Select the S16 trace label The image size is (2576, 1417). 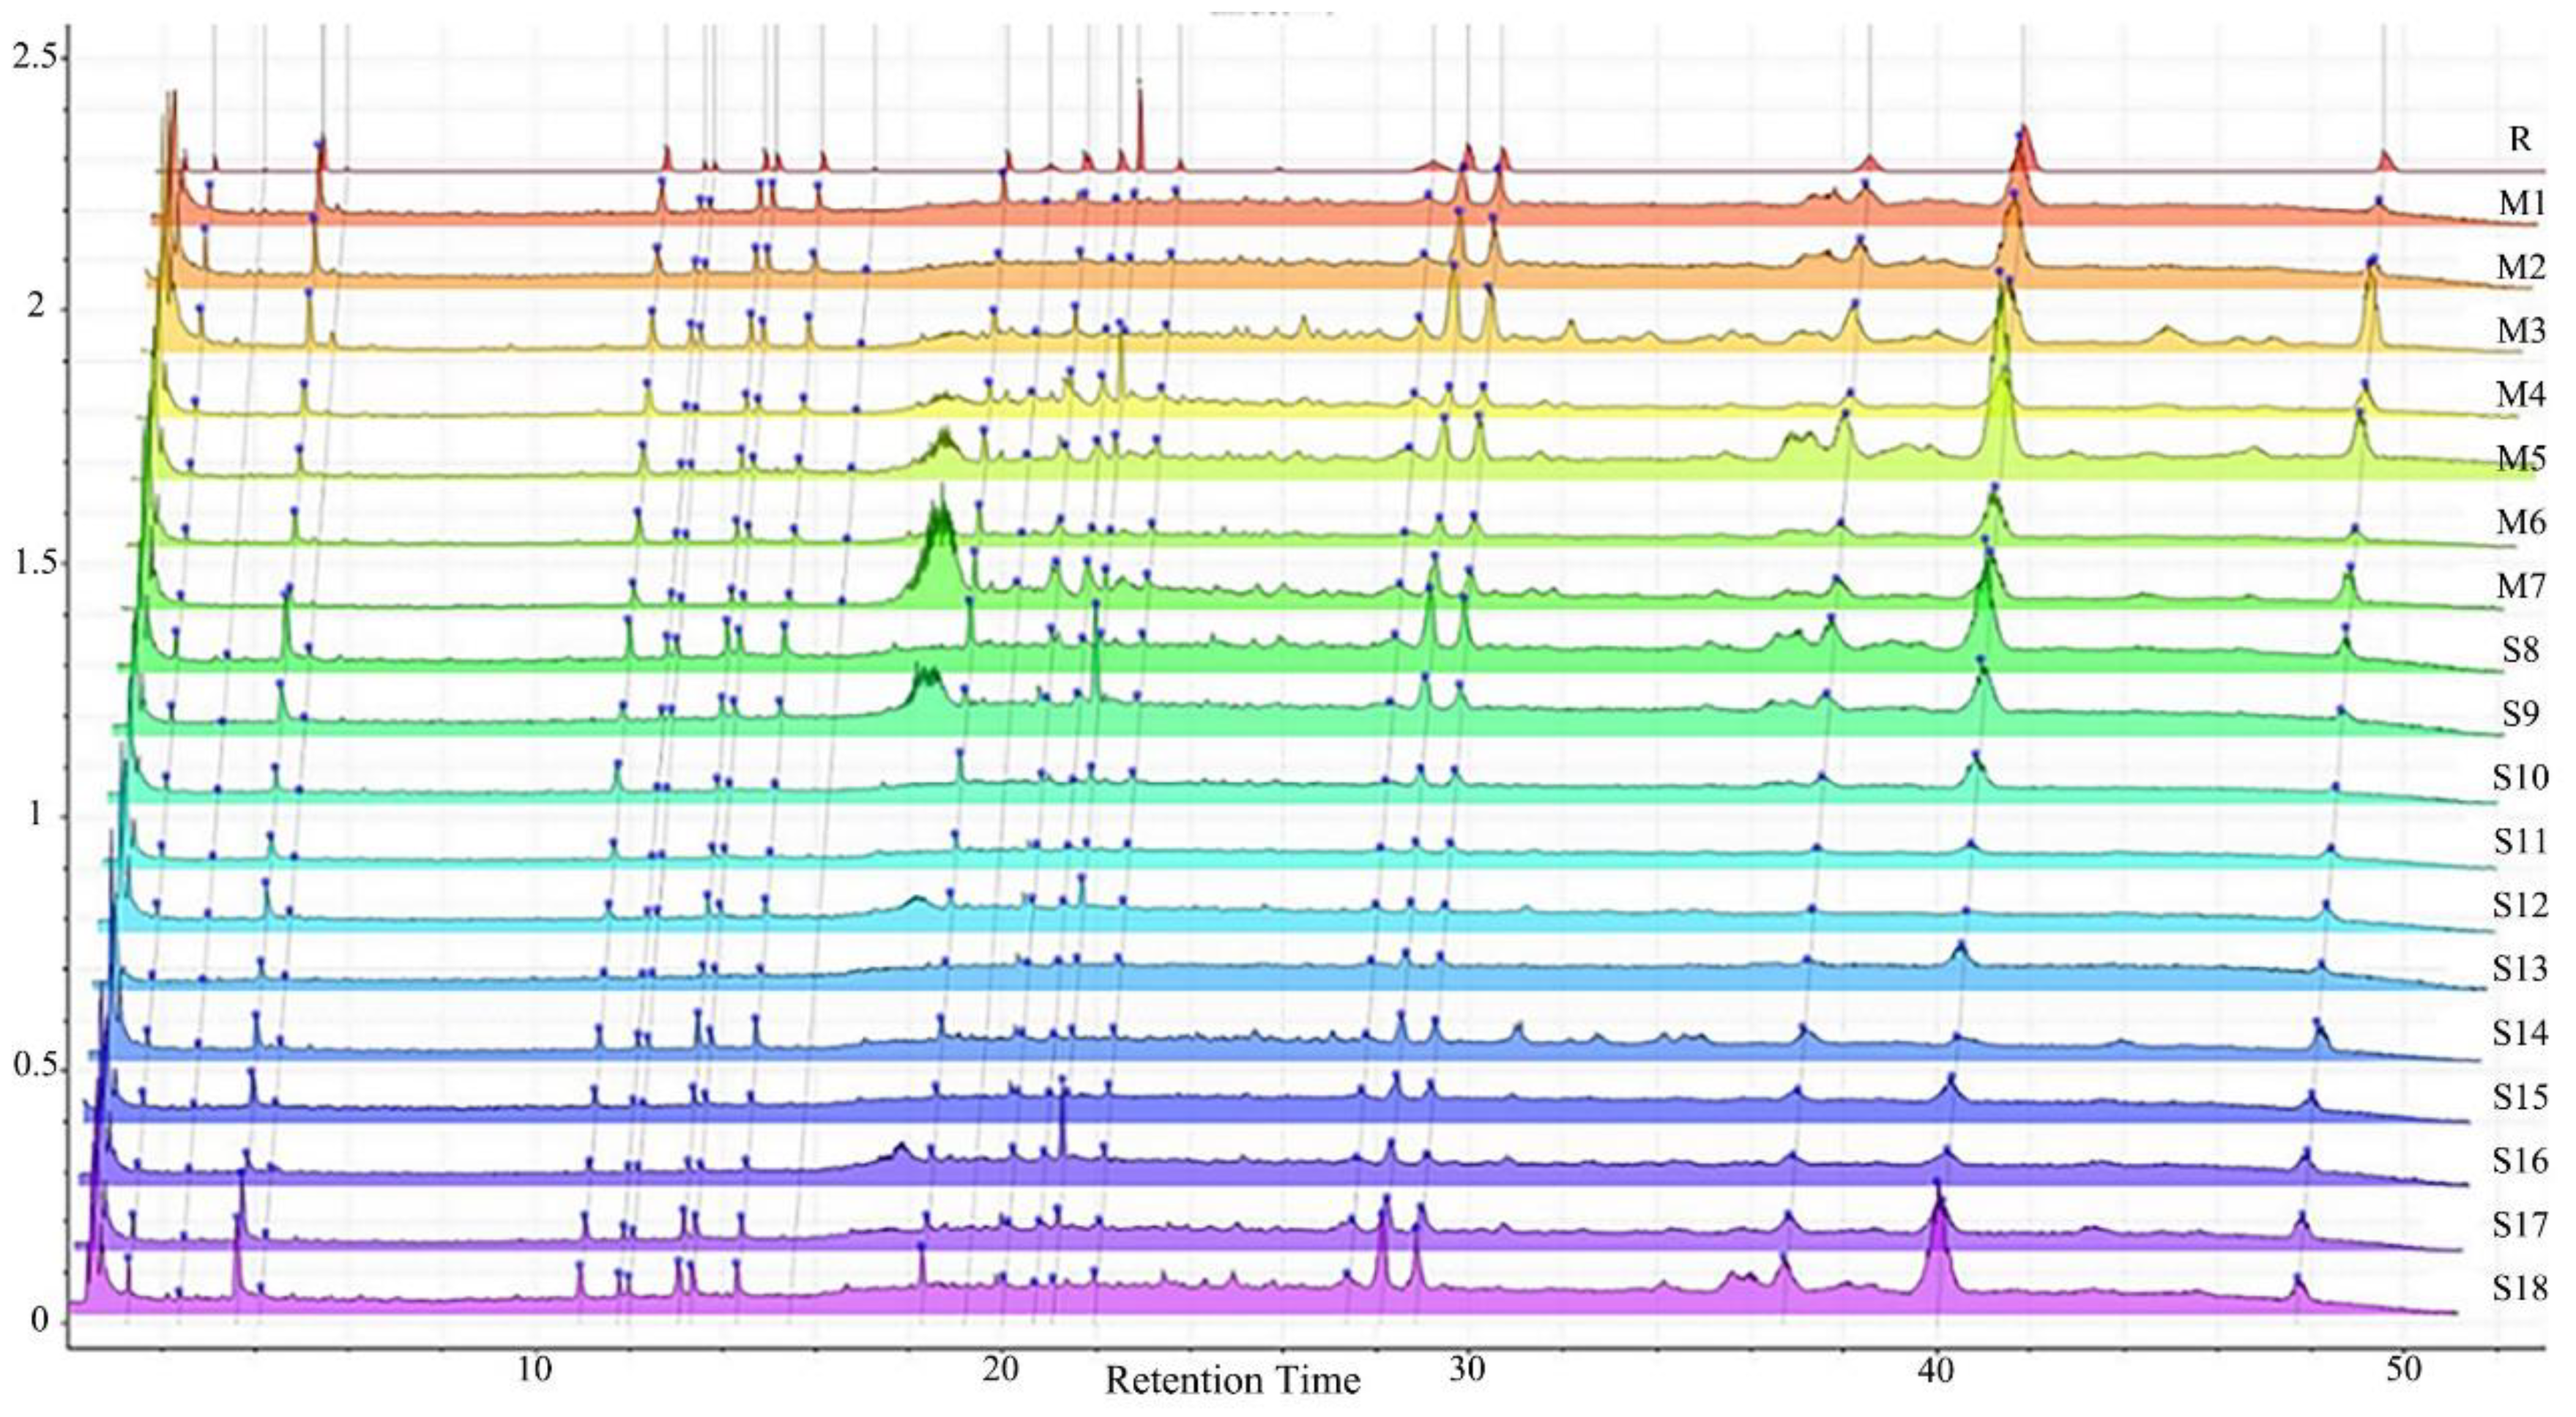click(2520, 1160)
